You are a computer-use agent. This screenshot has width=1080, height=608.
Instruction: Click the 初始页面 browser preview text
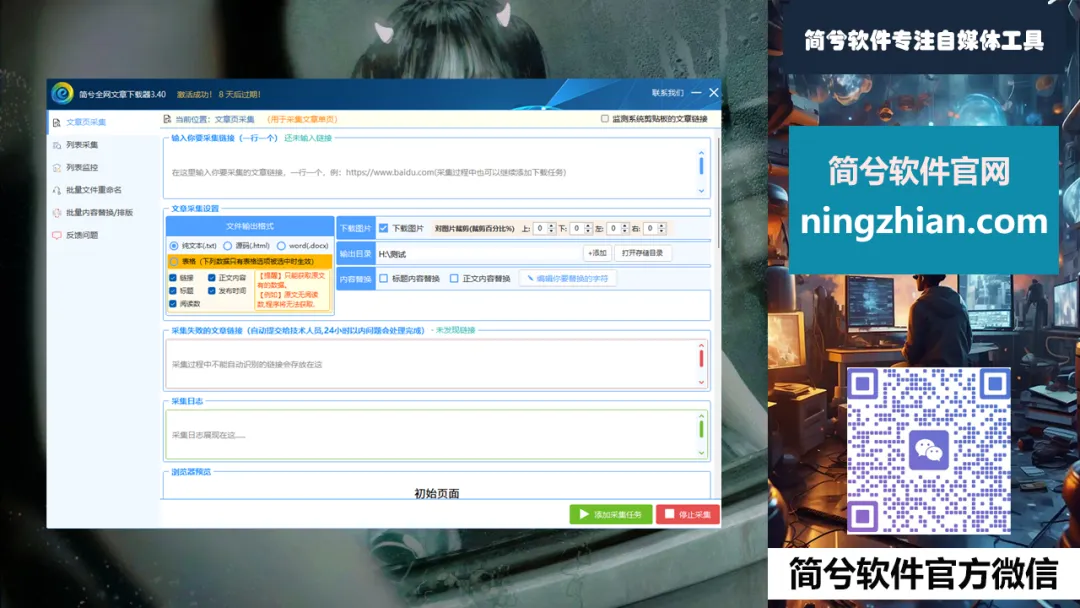tap(437, 493)
